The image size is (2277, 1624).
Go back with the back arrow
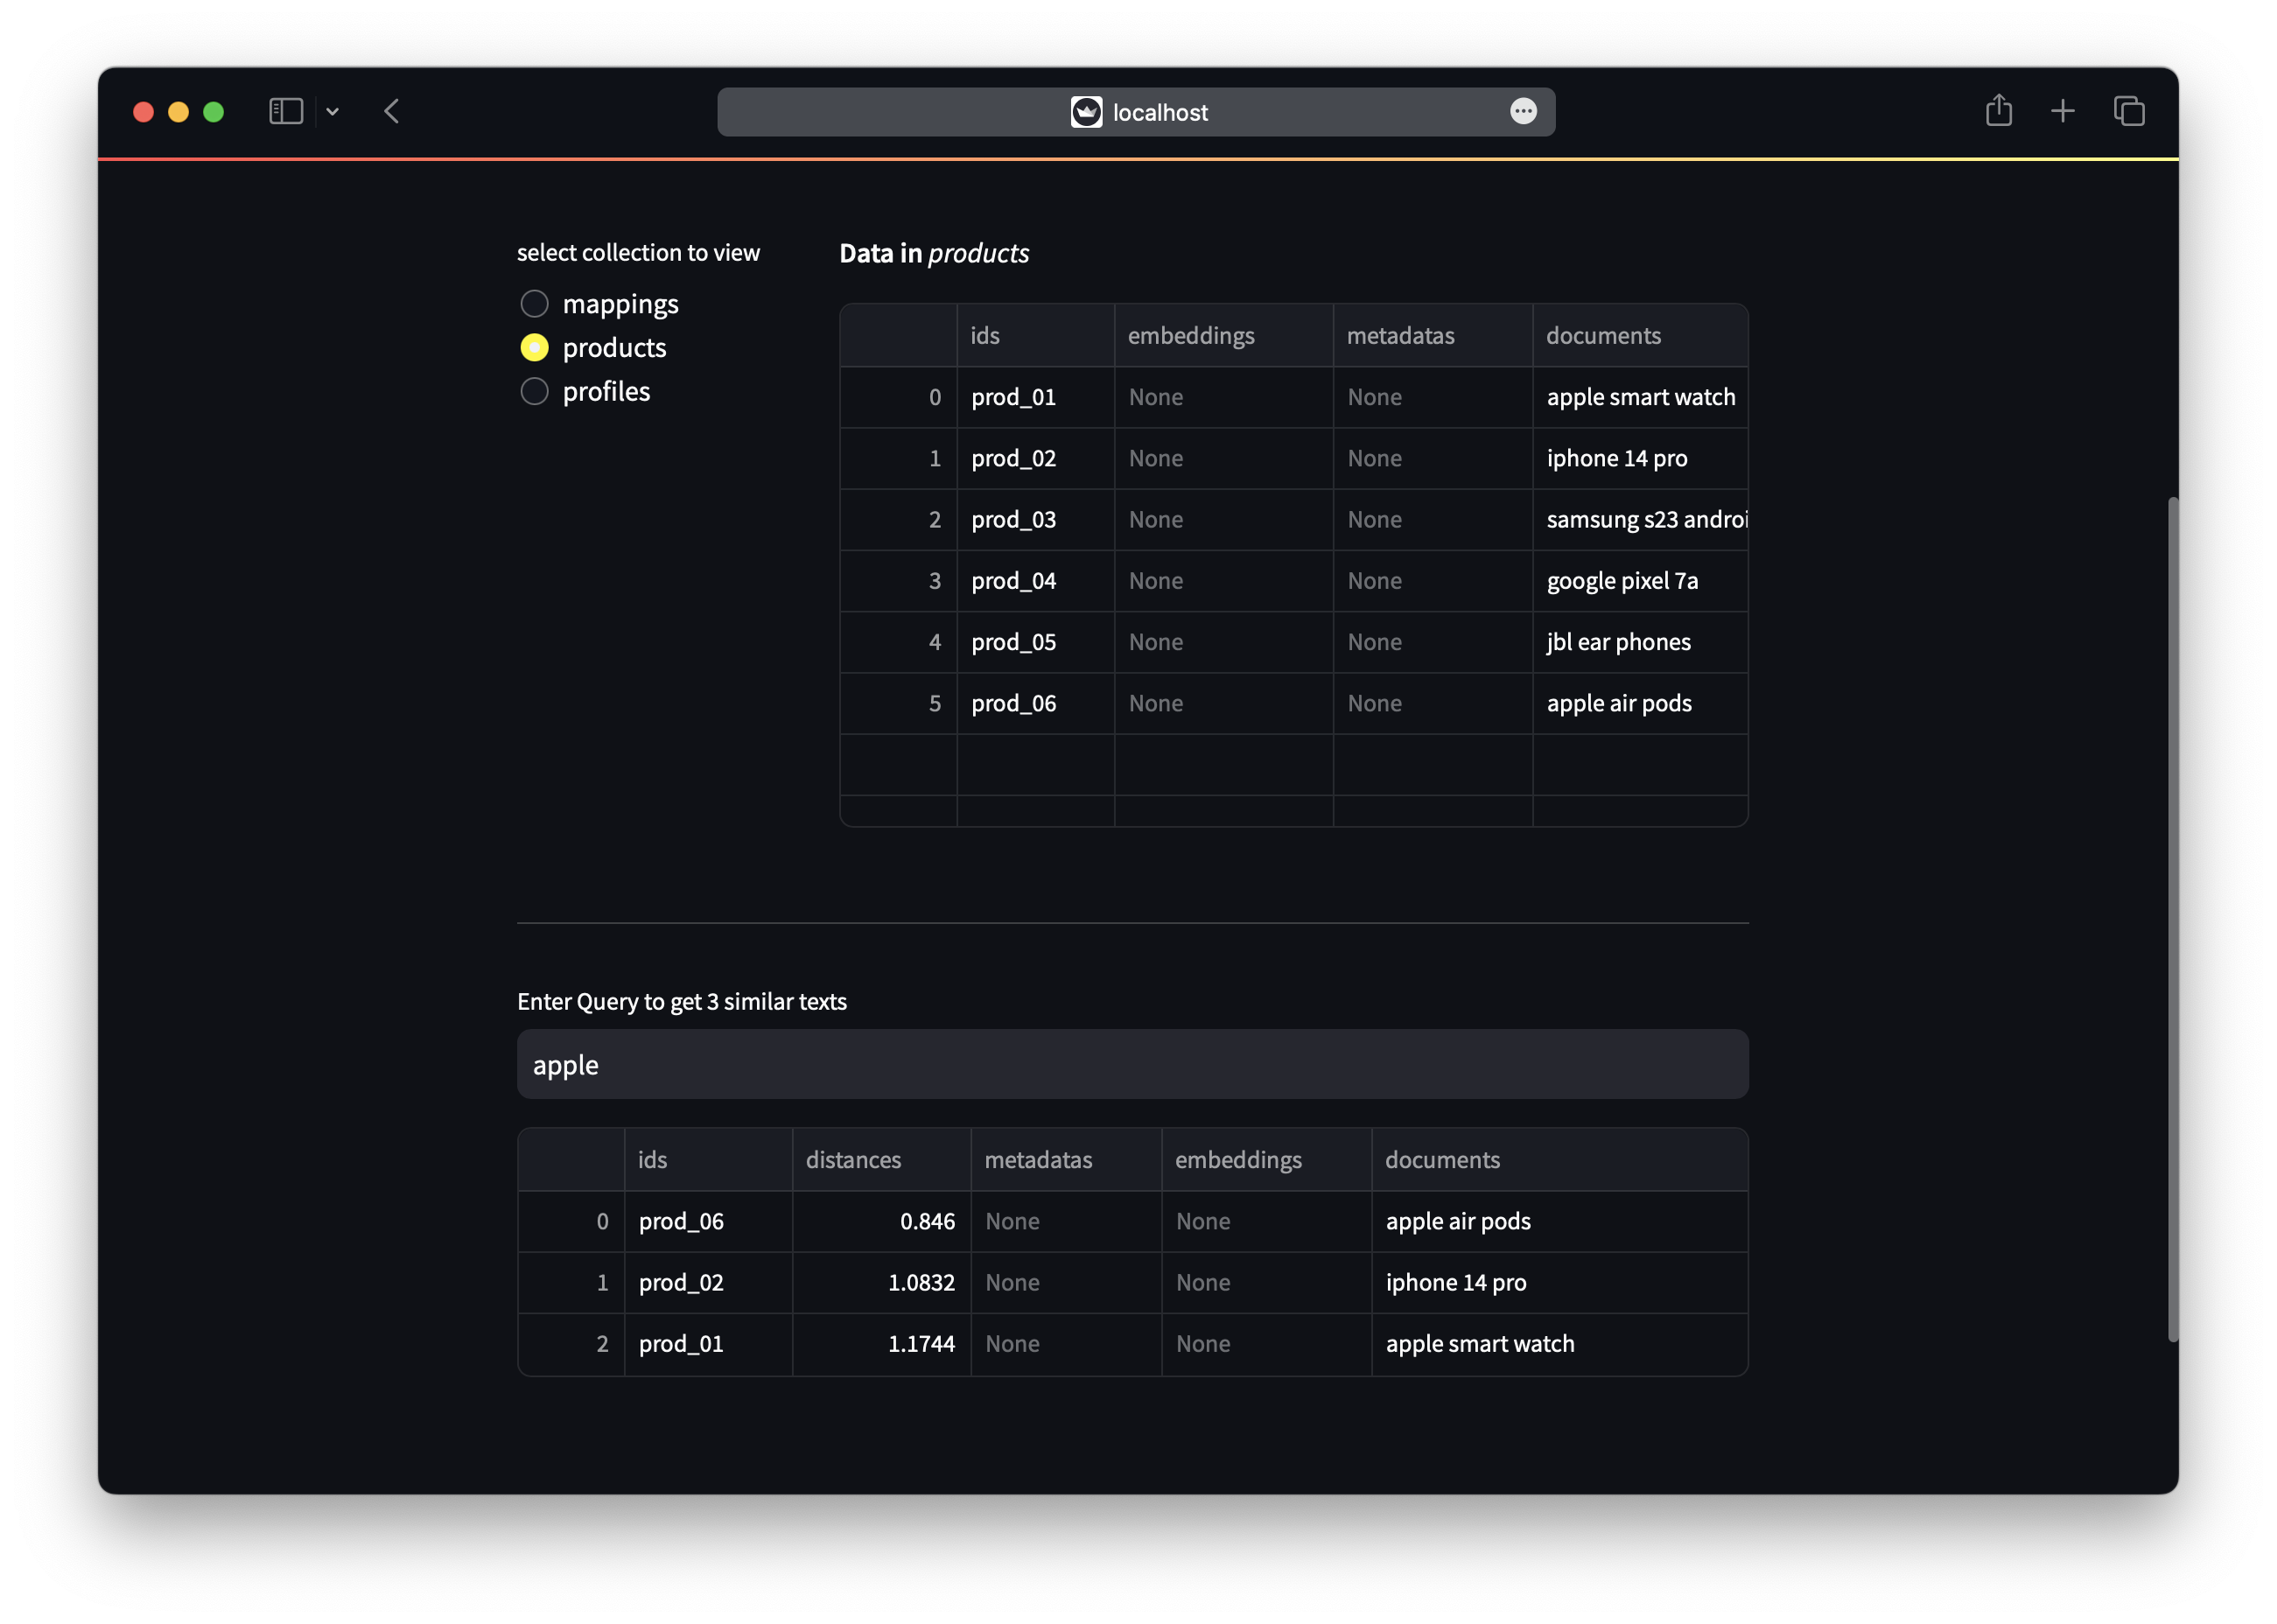click(x=392, y=111)
